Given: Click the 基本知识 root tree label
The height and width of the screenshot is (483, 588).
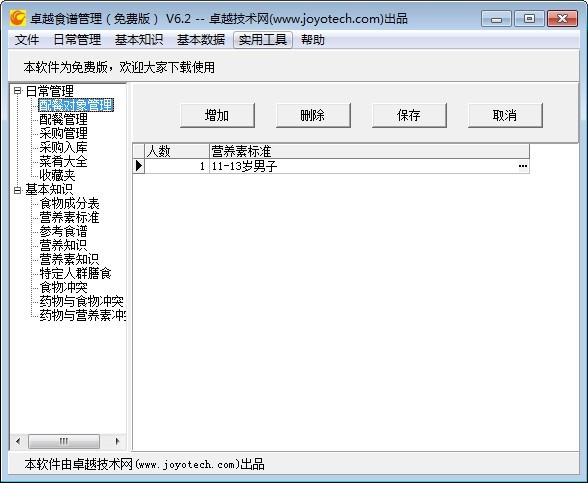Looking at the screenshot, I should 50,190.
